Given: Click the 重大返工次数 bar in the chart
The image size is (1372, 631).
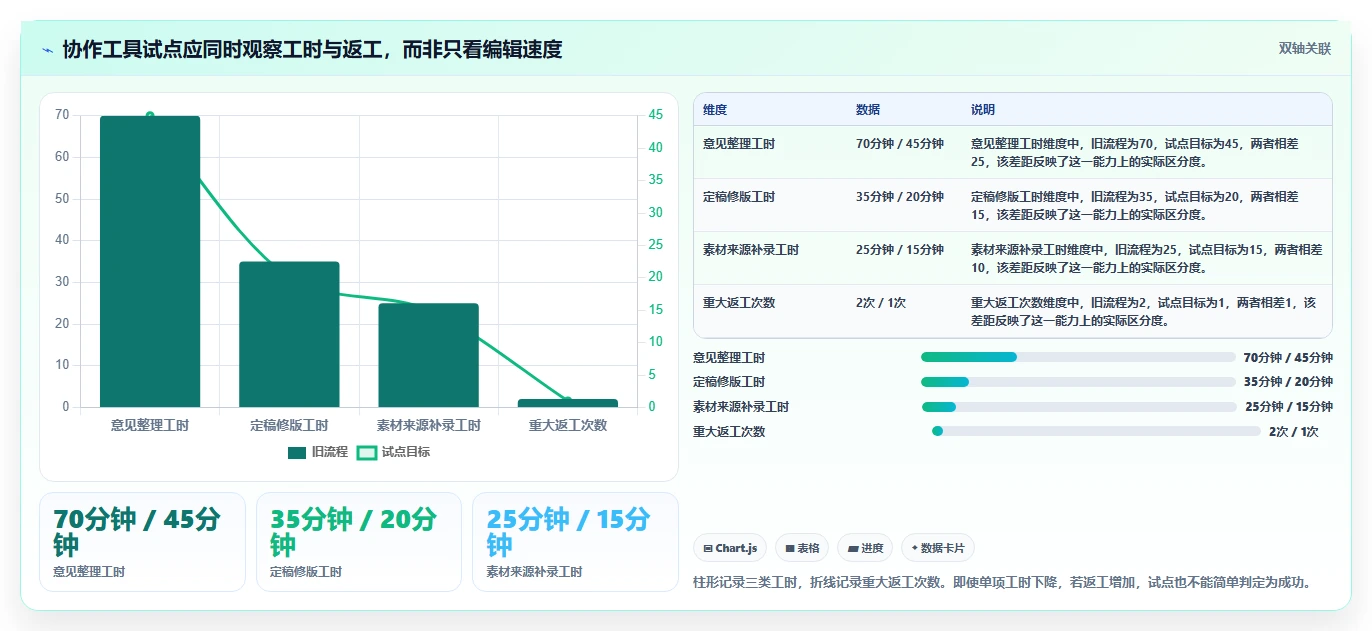Looking at the screenshot, I should (568, 403).
